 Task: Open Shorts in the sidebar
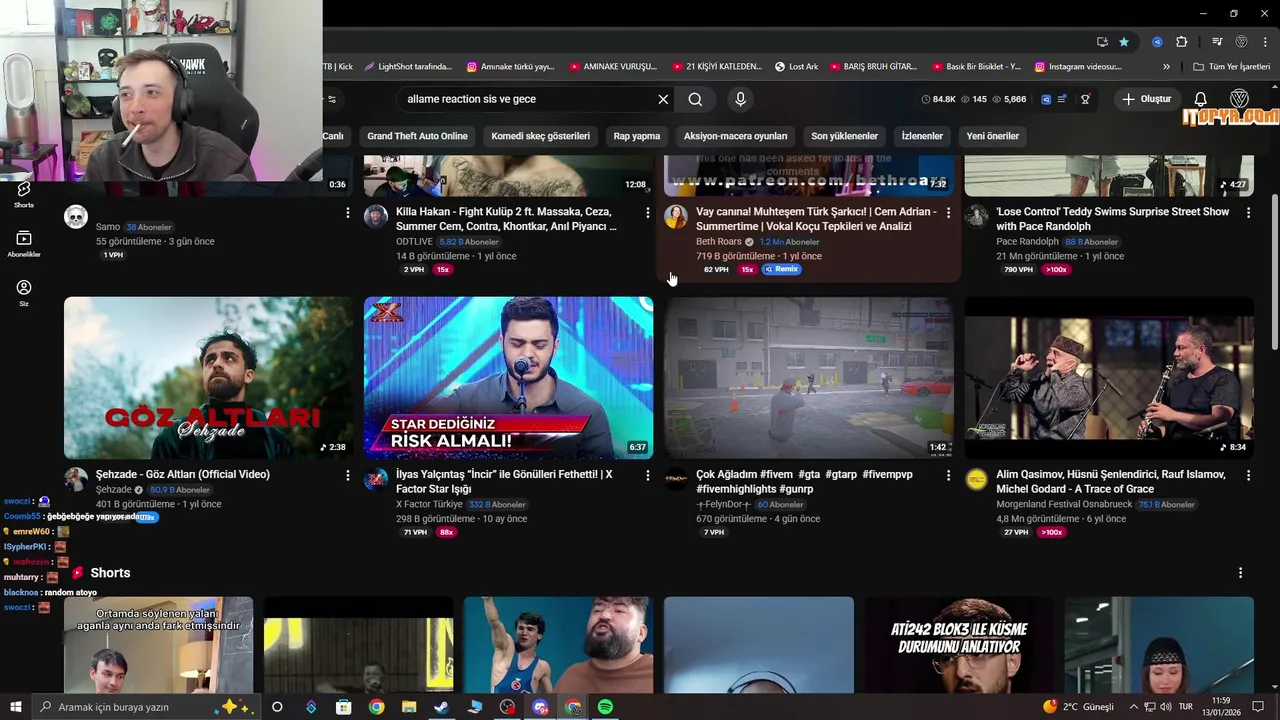24,194
